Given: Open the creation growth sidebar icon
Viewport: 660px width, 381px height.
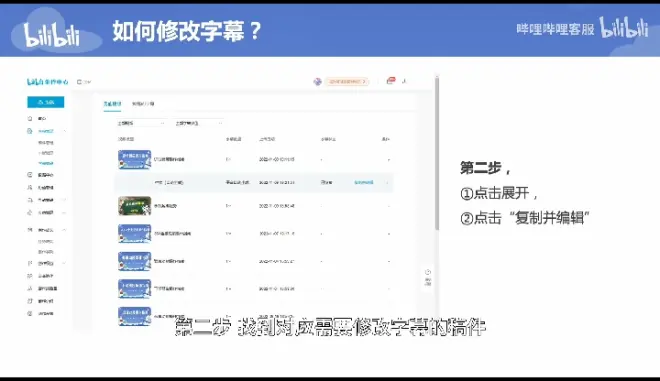Looking at the screenshot, I should pos(30,230).
